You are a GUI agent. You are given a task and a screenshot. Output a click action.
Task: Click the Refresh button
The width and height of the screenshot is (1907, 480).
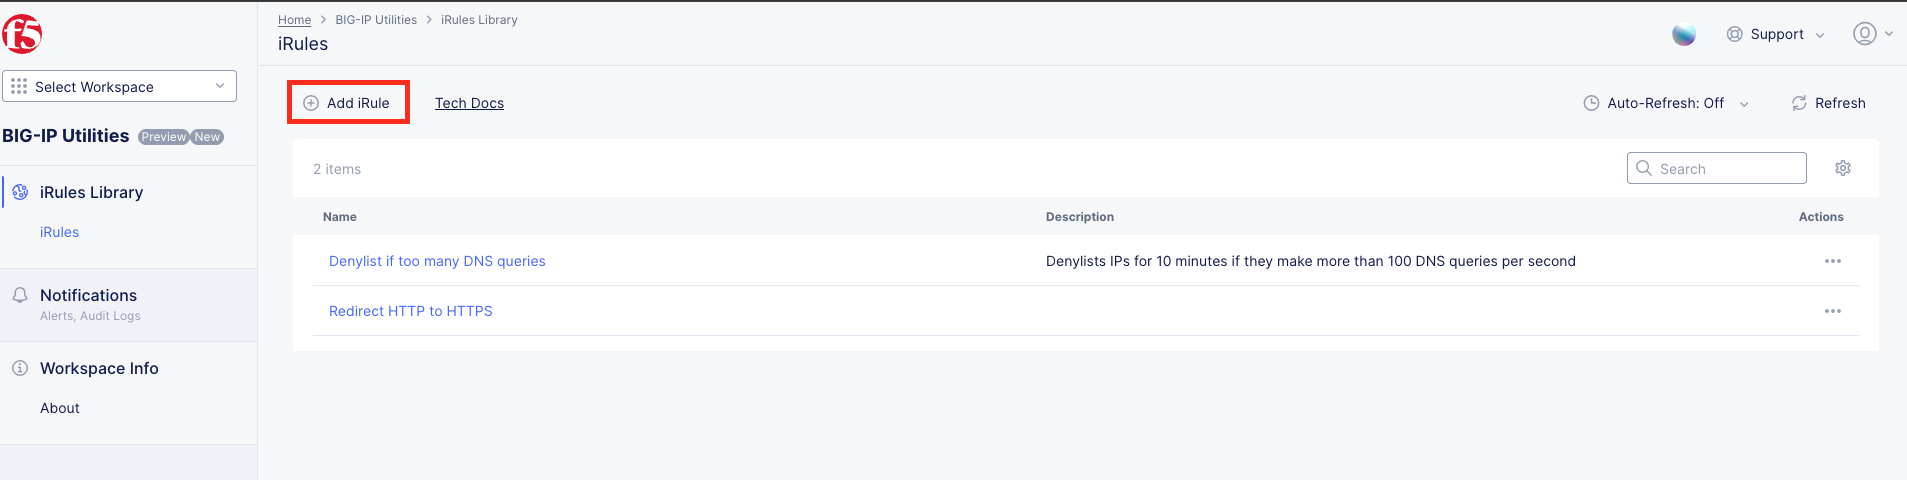click(1828, 103)
